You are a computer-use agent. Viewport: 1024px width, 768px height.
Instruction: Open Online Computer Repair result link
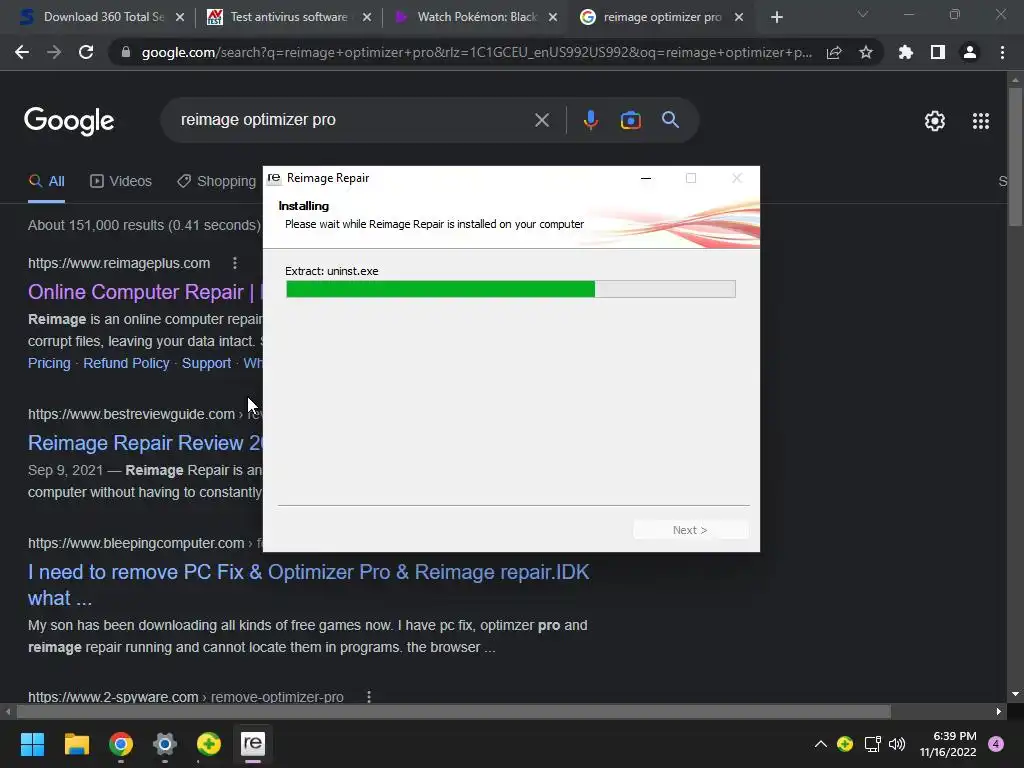click(x=145, y=292)
